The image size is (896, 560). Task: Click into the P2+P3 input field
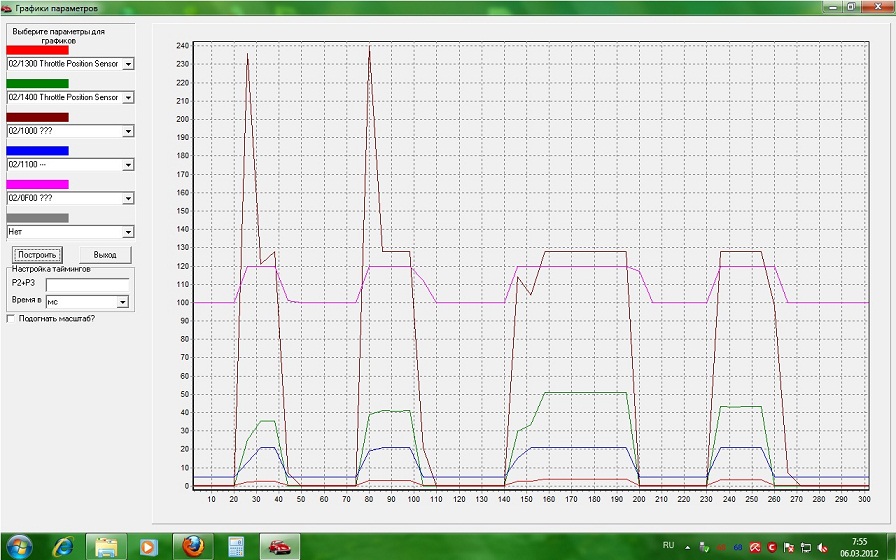[x=87, y=285]
